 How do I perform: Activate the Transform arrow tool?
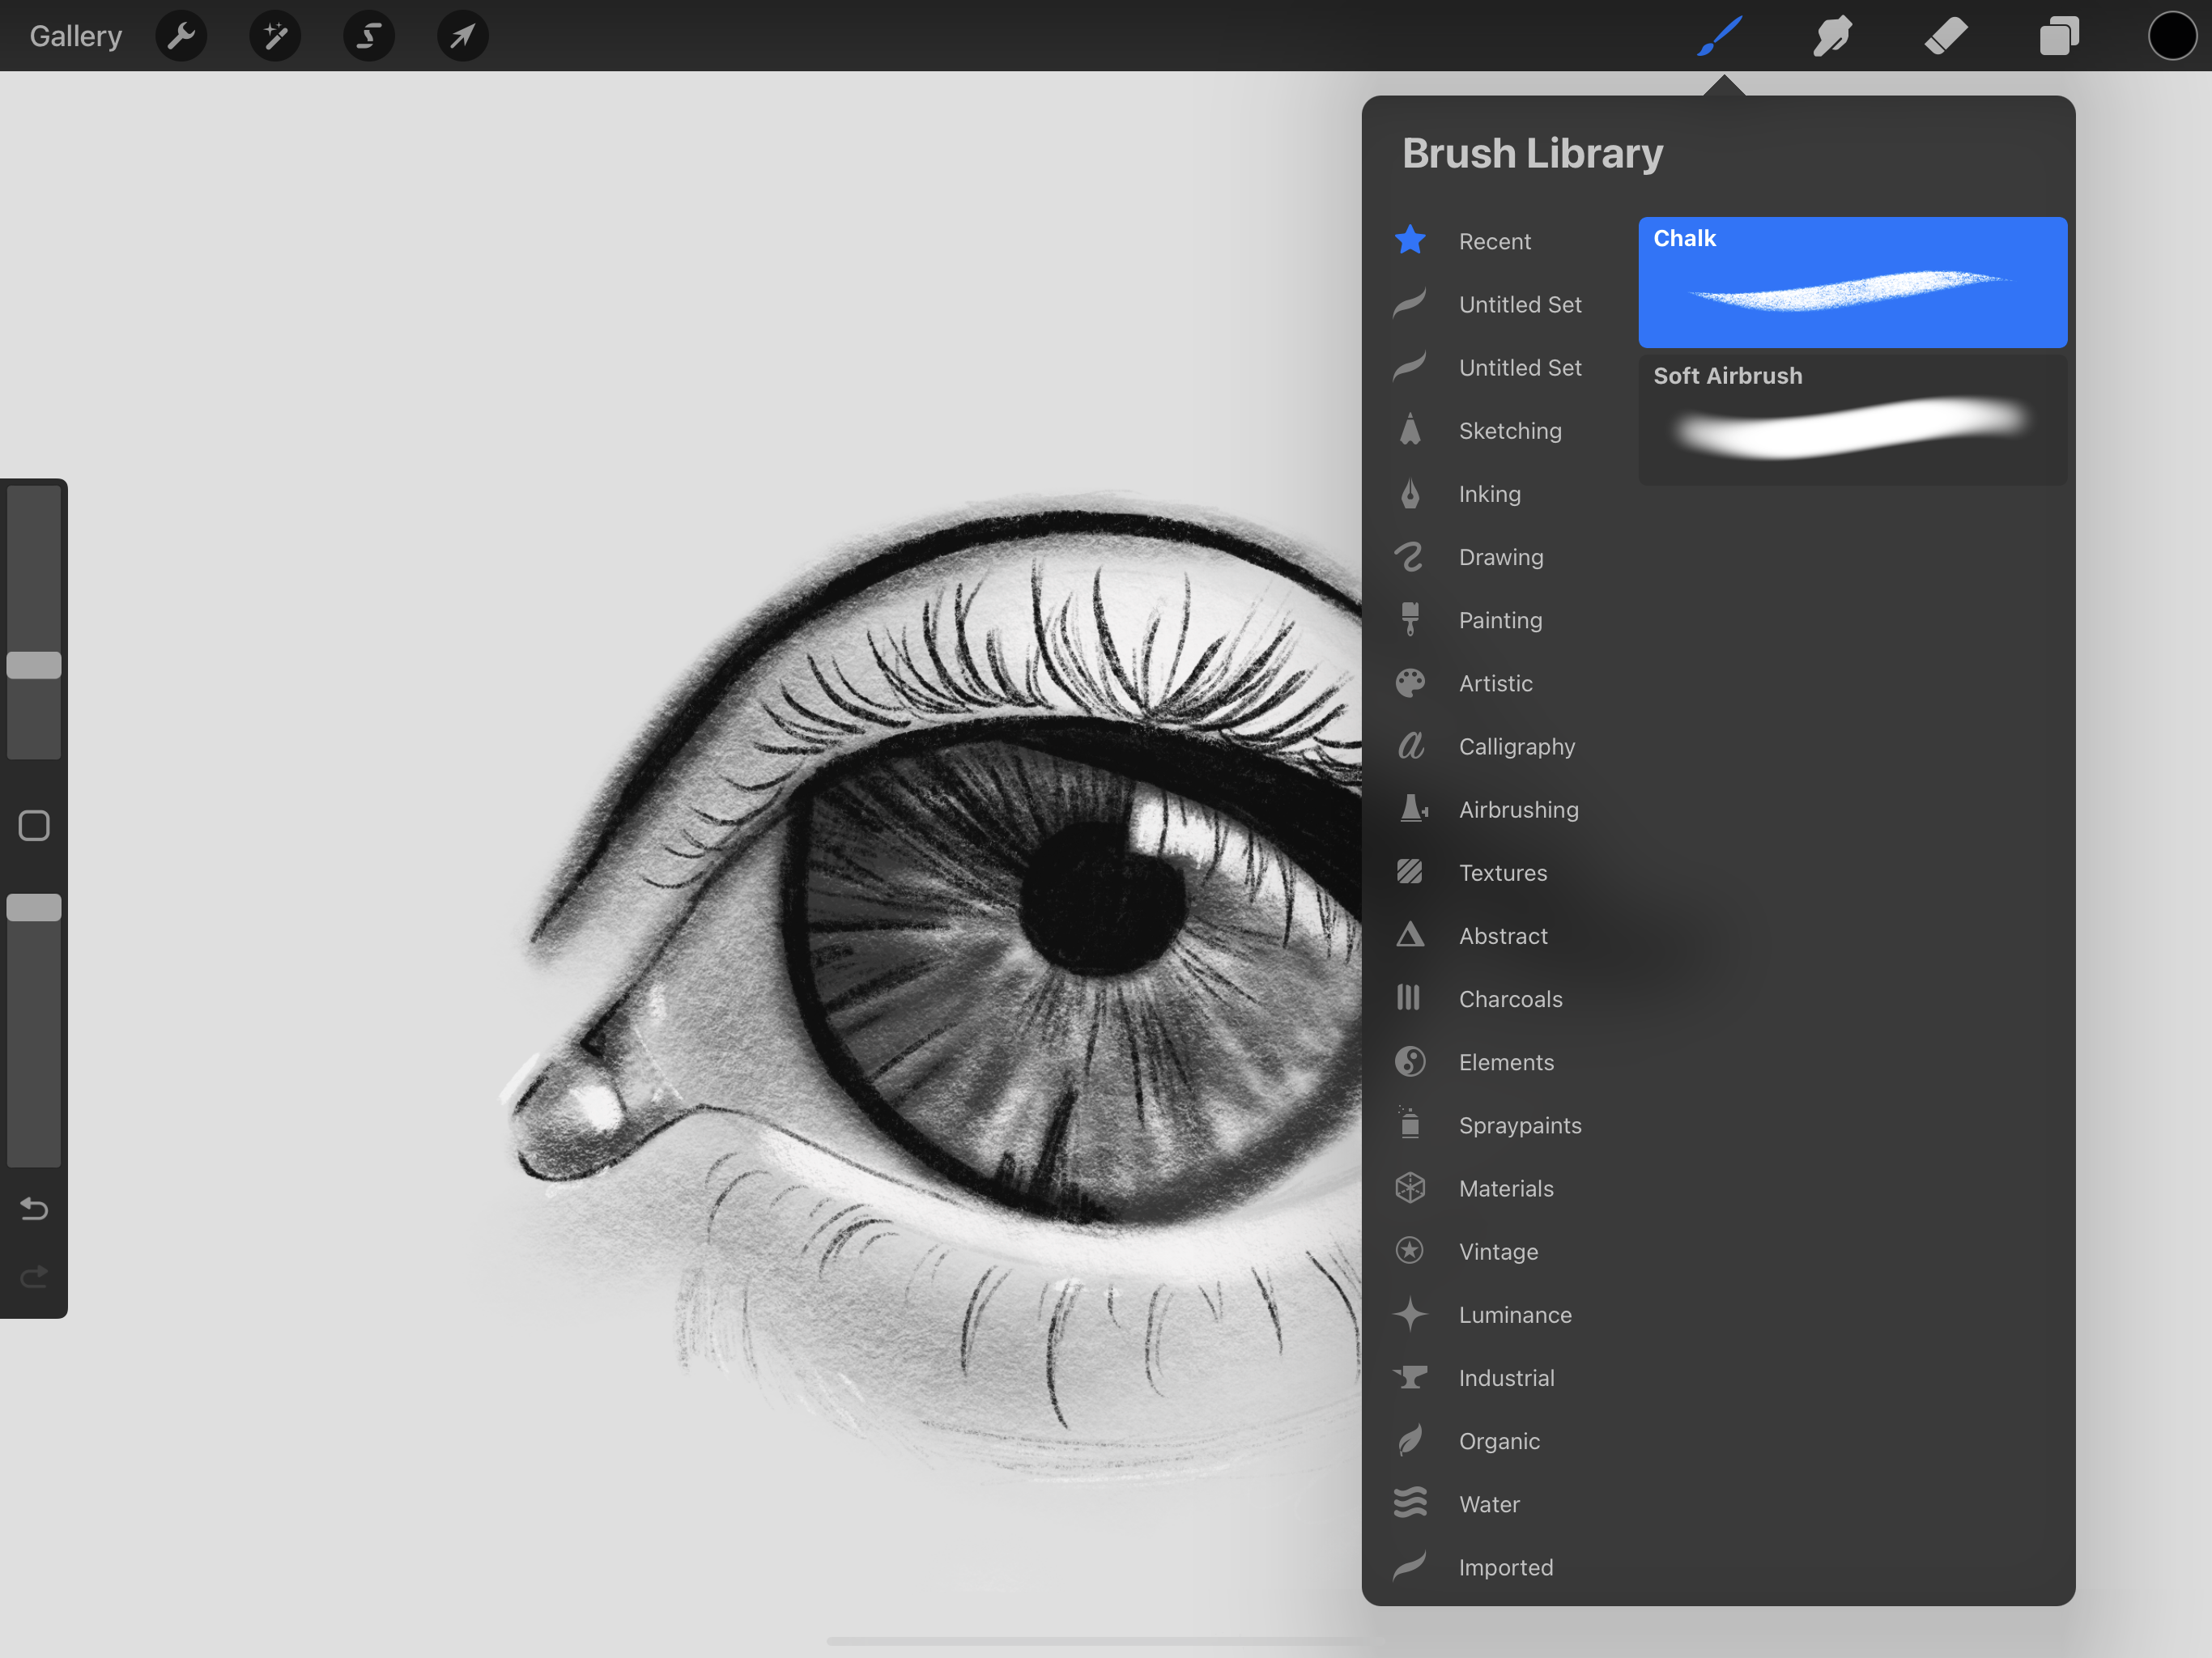462,36
